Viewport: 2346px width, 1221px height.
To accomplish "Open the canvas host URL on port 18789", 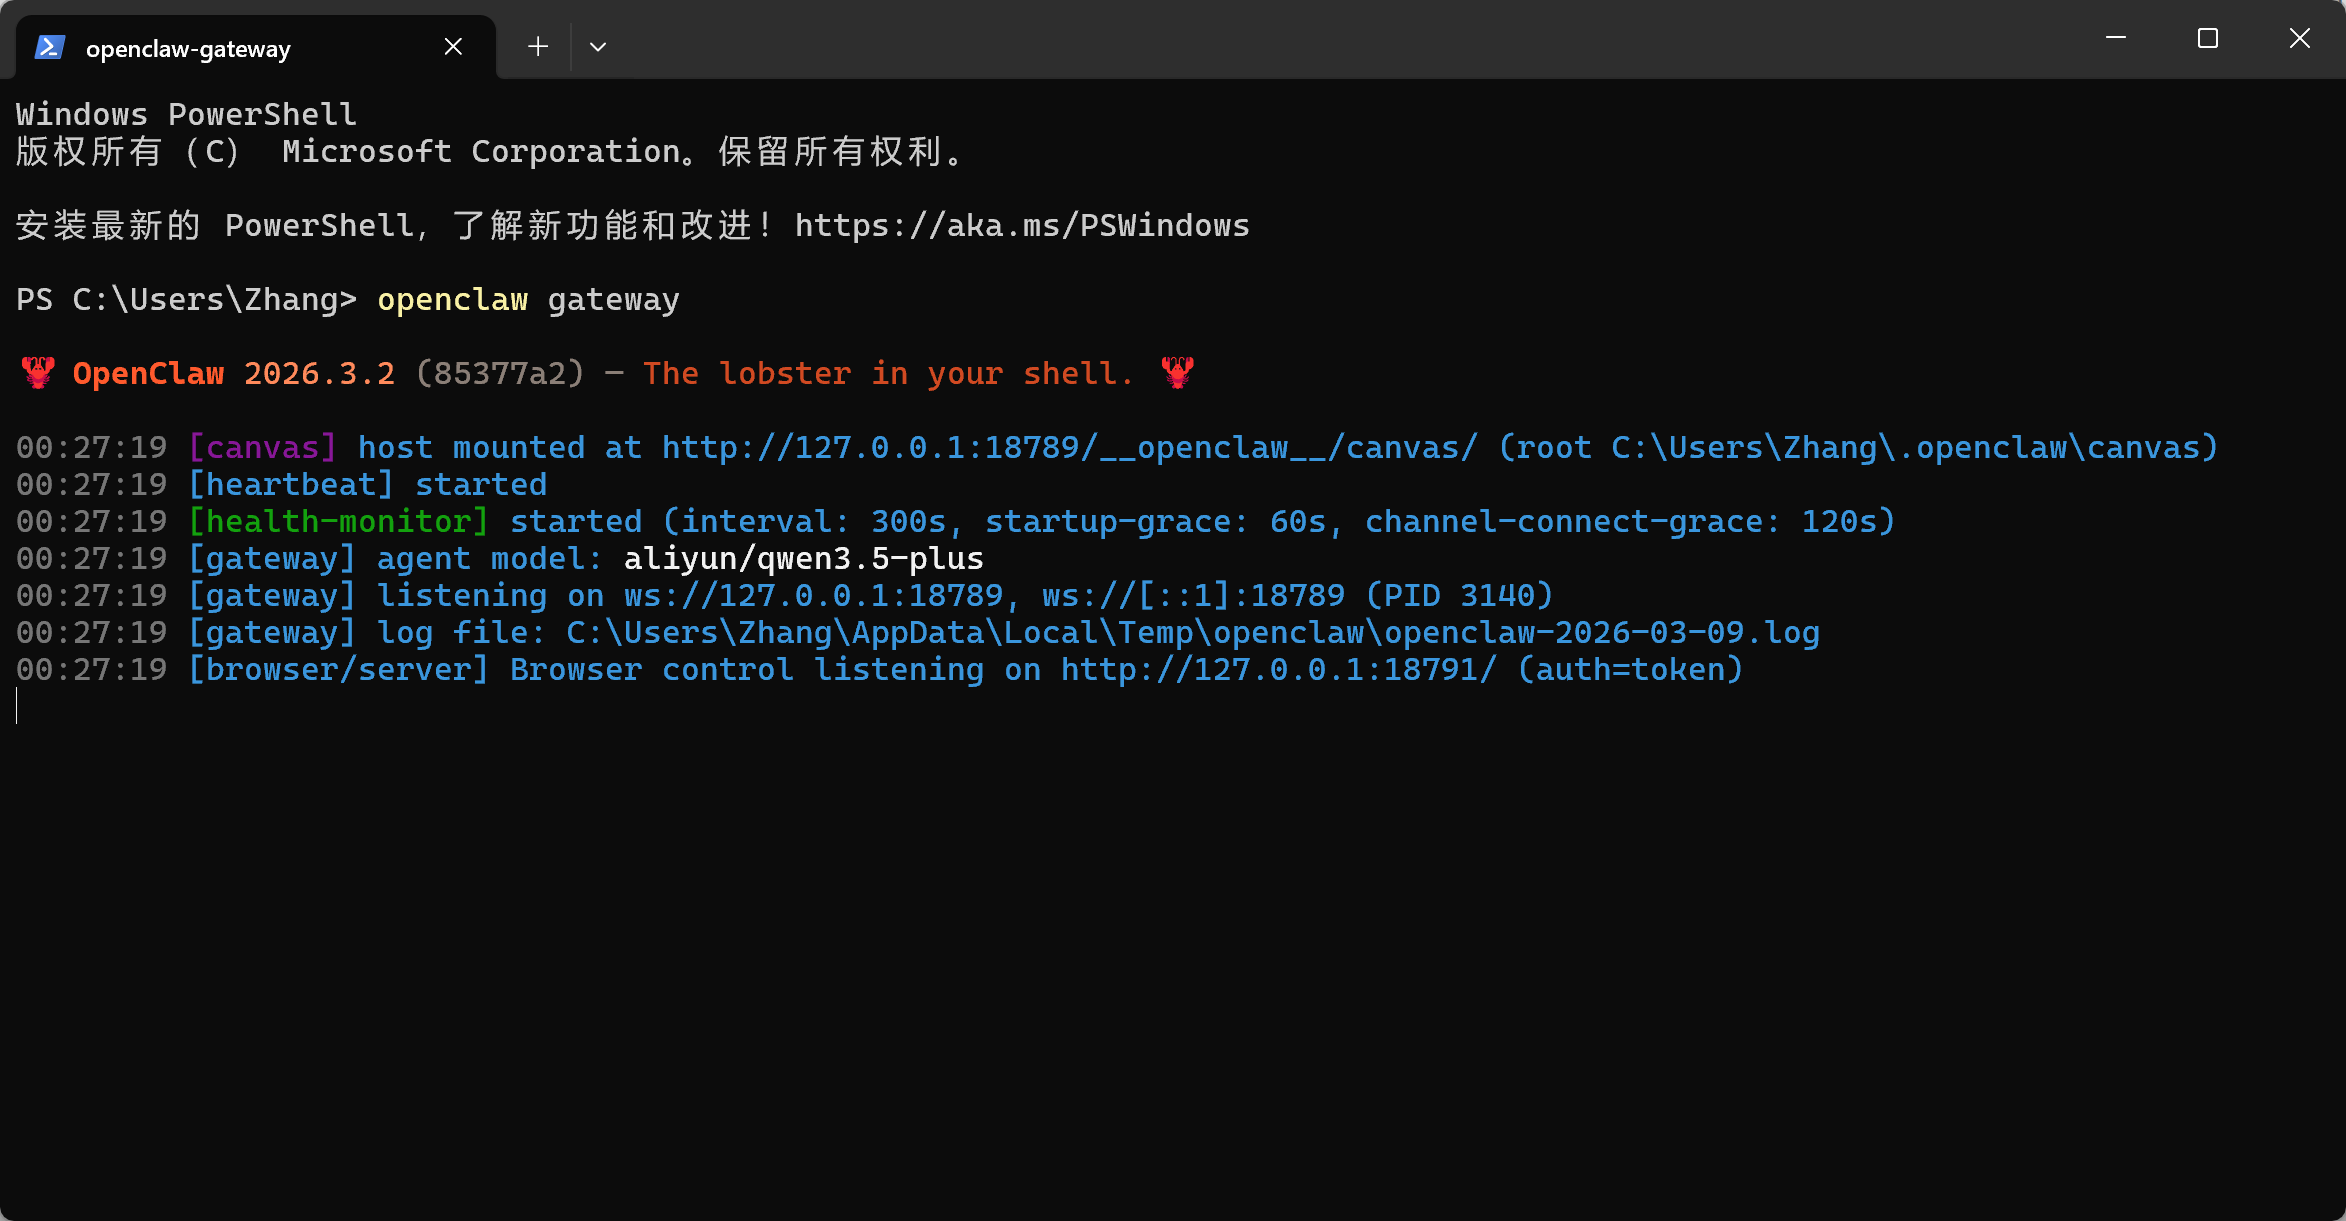I will click(x=1069, y=448).
